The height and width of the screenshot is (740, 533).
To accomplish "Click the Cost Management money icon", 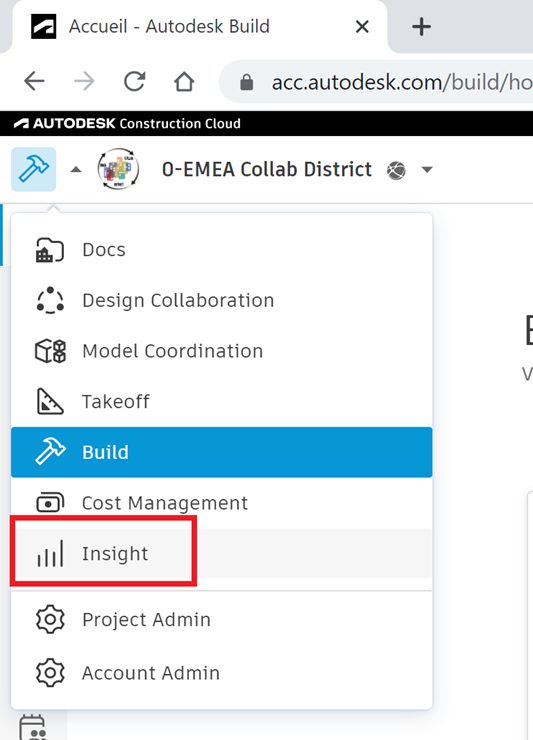I will tap(50, 503).
